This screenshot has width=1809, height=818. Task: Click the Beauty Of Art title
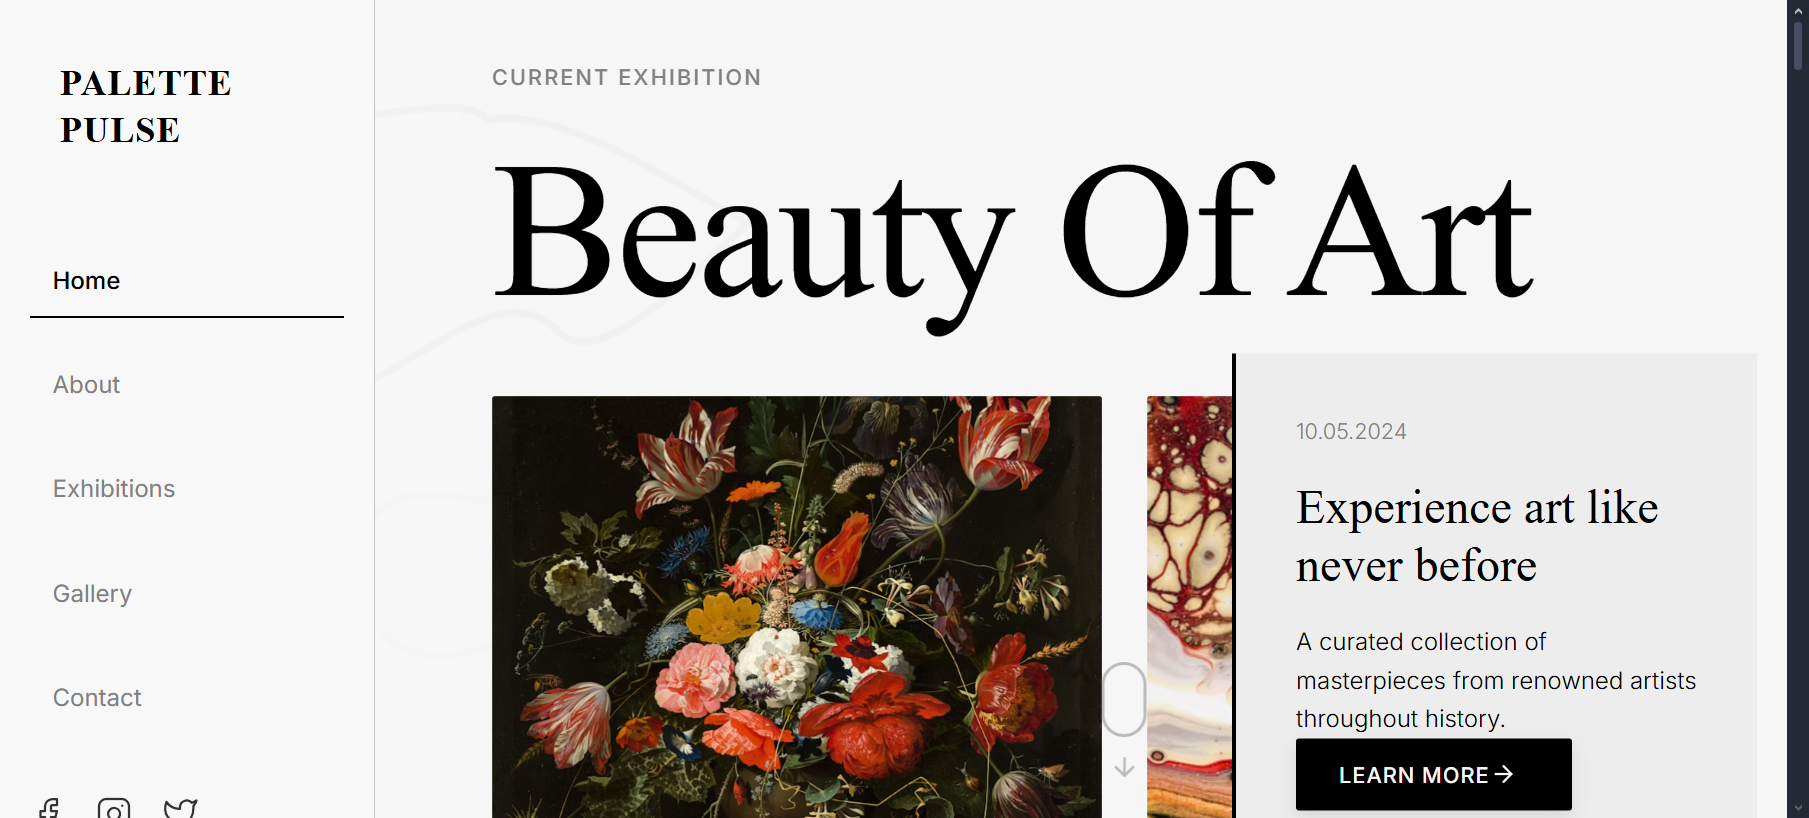tap(1012, 237)
